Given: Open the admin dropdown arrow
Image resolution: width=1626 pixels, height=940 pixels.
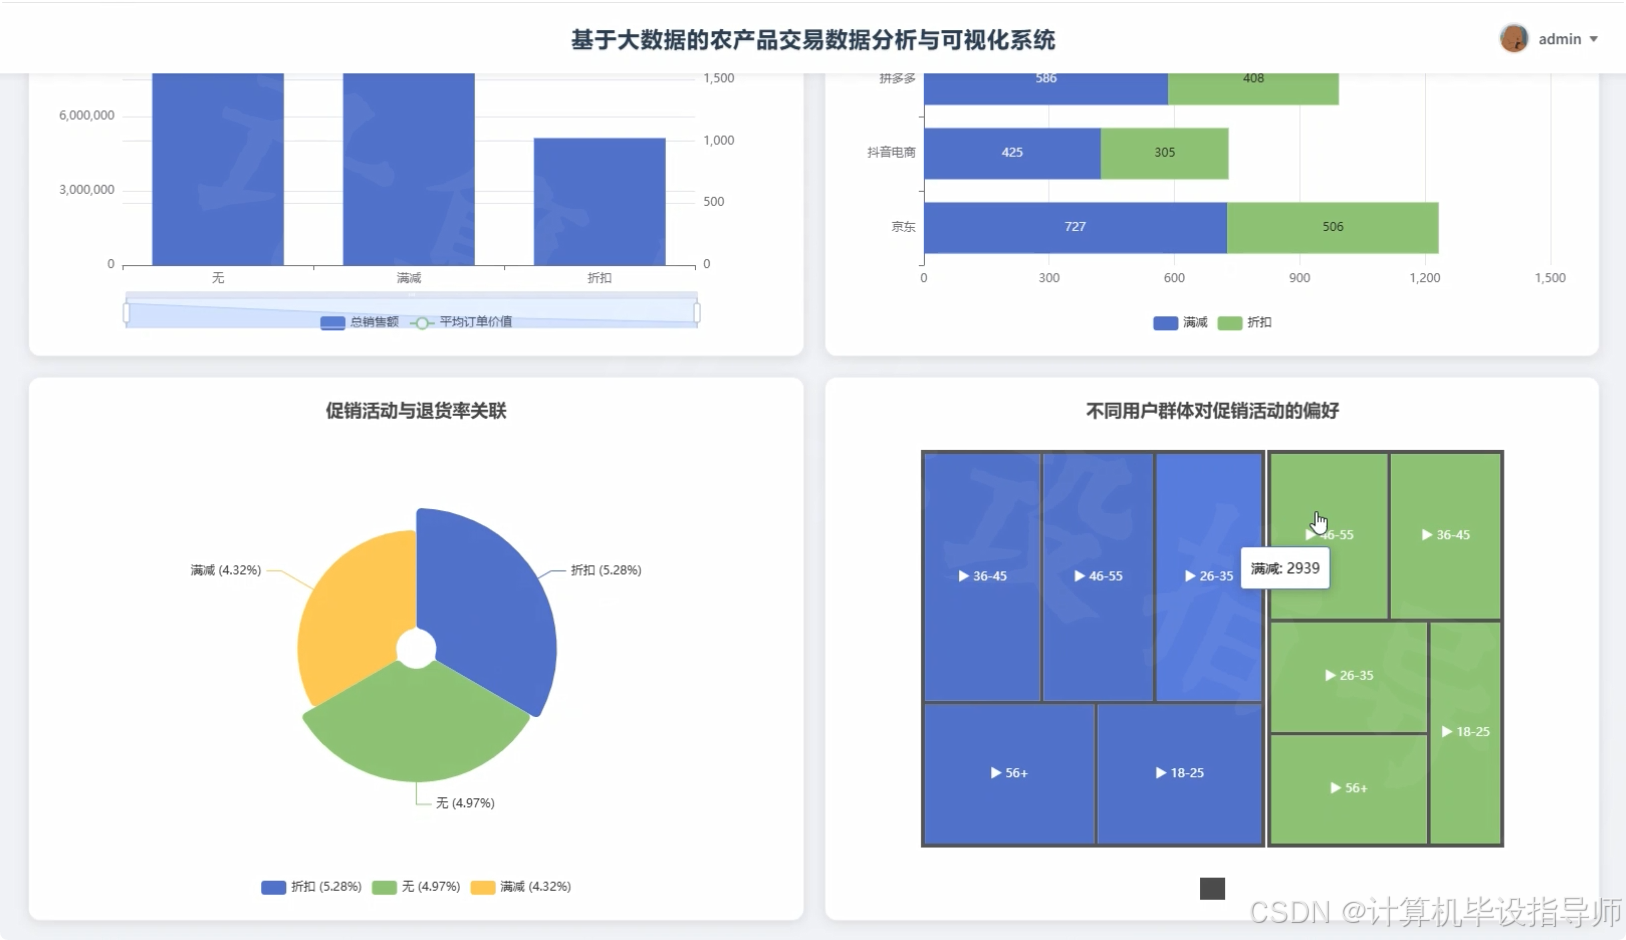Looking at the screenshot, I should pyautogui.click(x=1593, y=39).
